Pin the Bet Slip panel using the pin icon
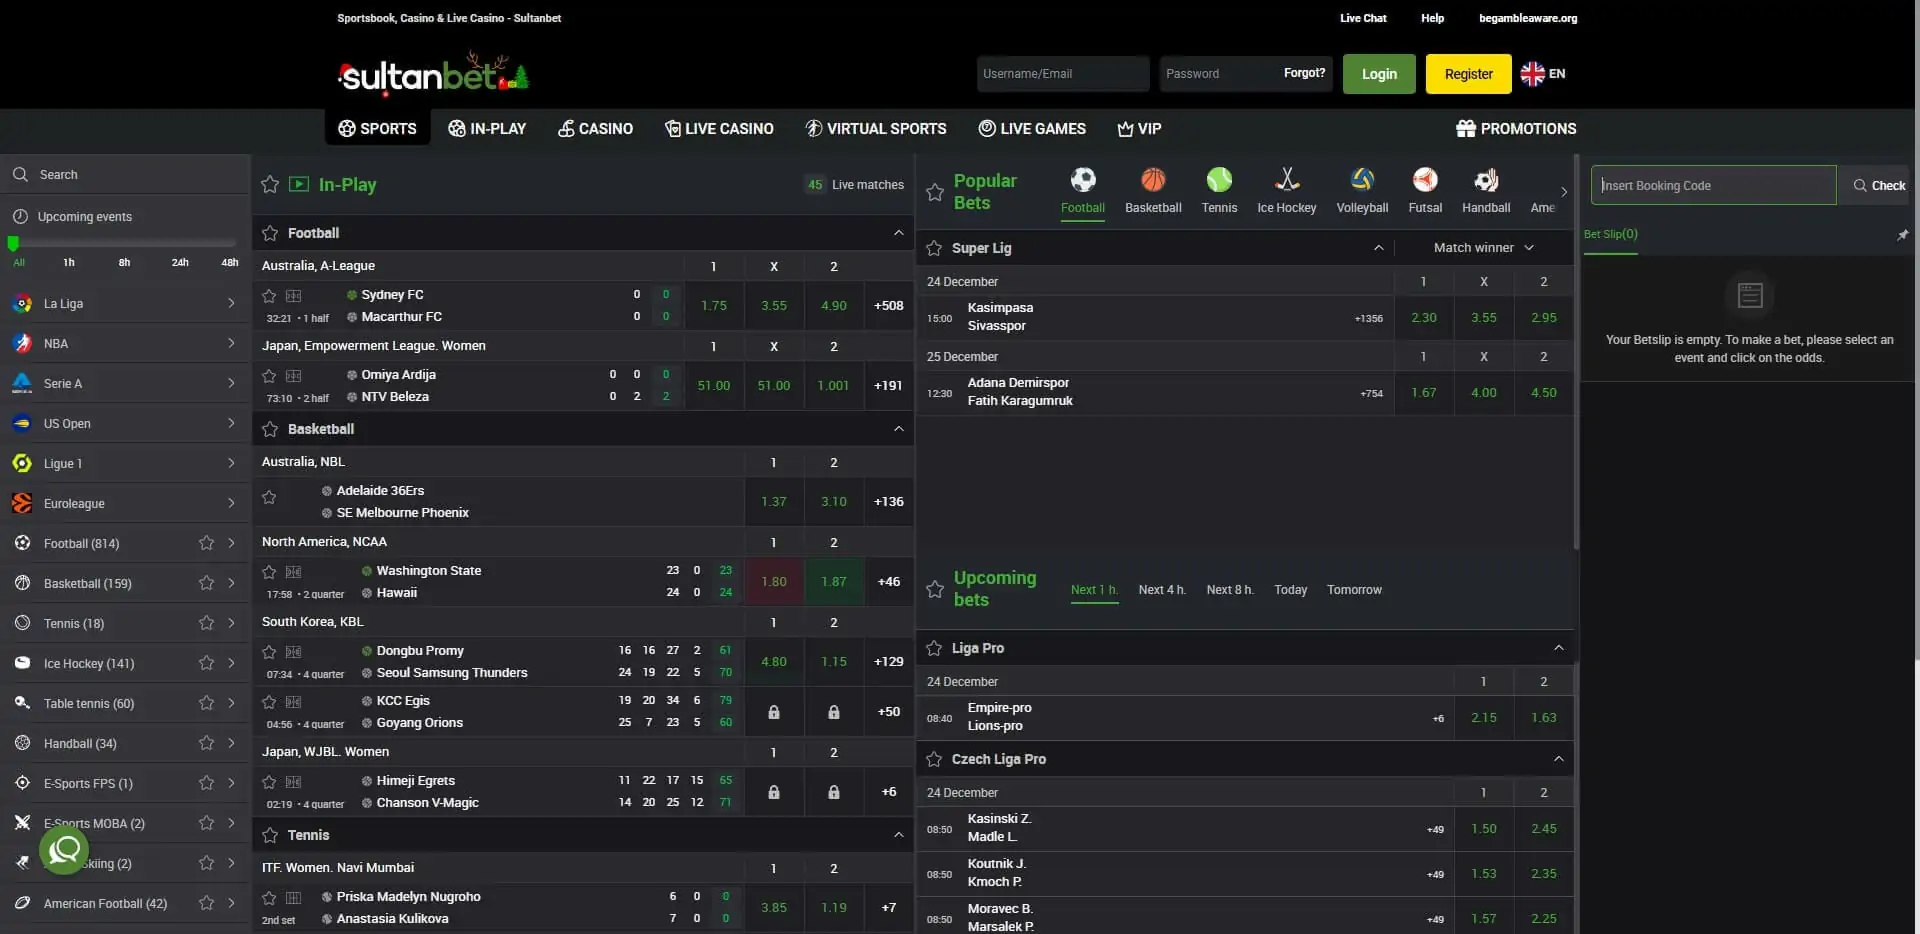Screen dimensions: 1920x934 click(1904, 235)
